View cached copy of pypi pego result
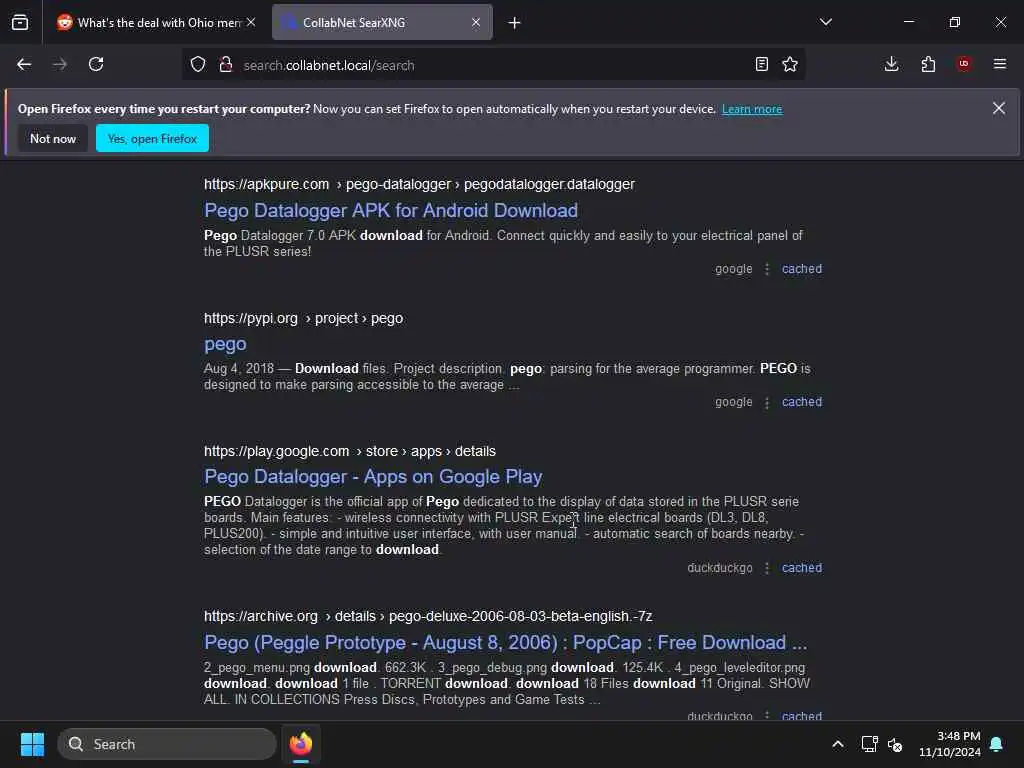This screenshot has height=768, width=1024. pos(802,402)
